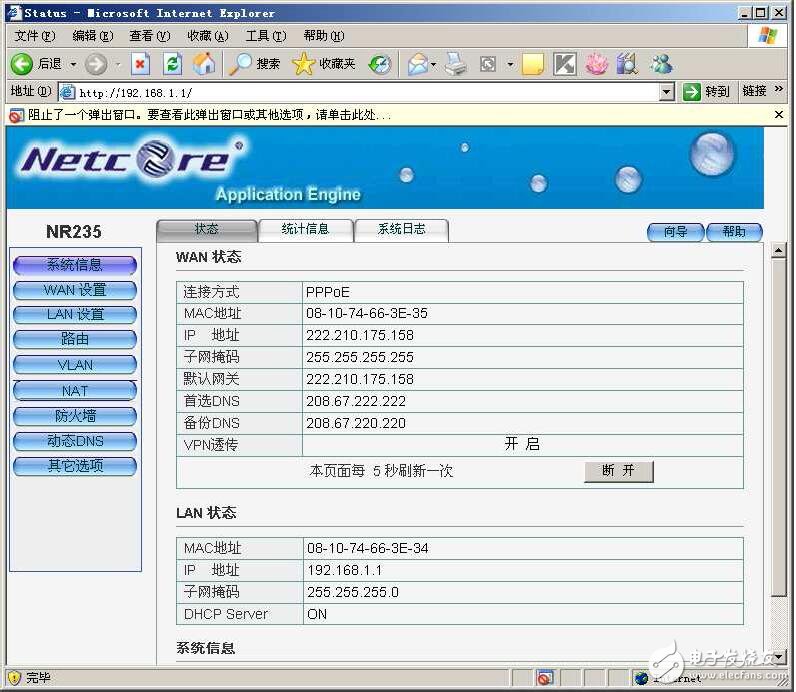Screen dimensions: 796x692
Task: Expand the links toolbar chevron
Action: tap(779, 89)
